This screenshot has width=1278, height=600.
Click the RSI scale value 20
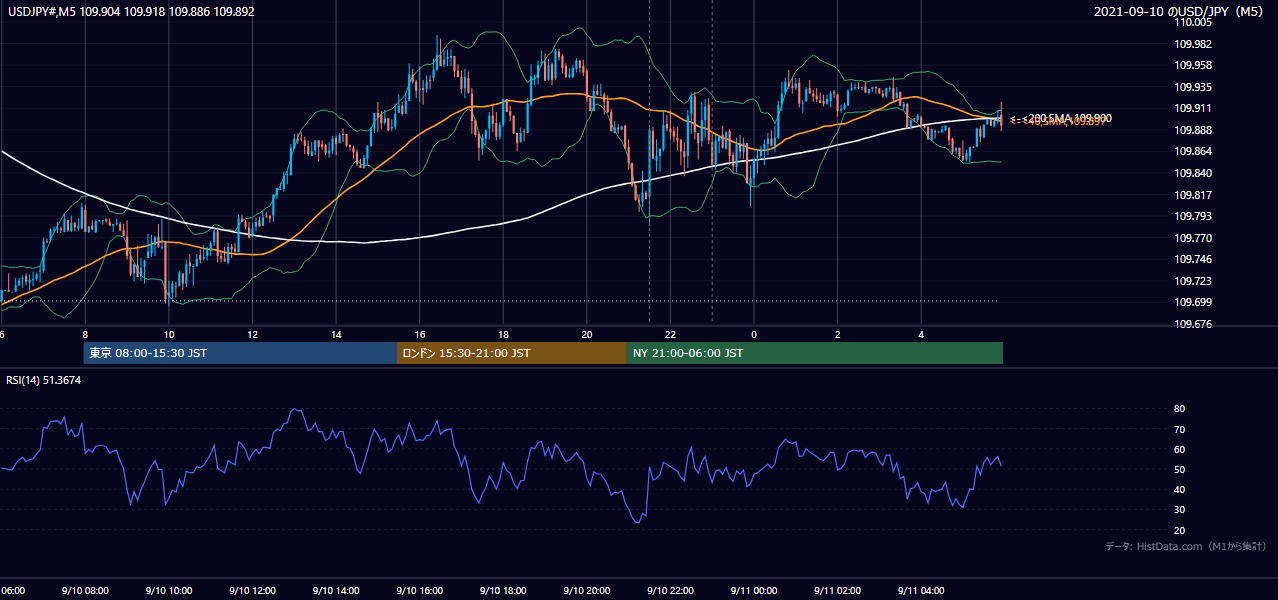1180,530
